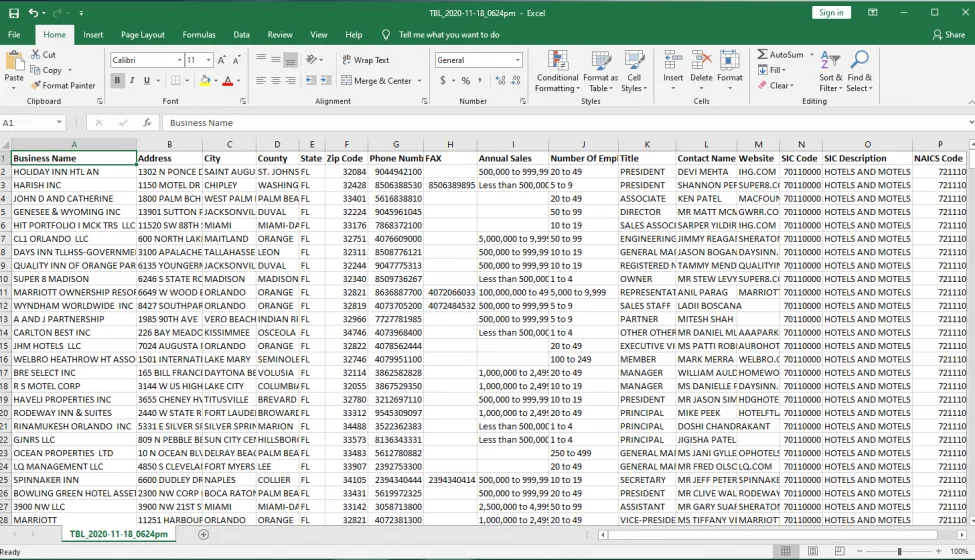The height and width of the screenshot is (560, 975).
Task: Decrease decimal places
Action: point(516,80)
